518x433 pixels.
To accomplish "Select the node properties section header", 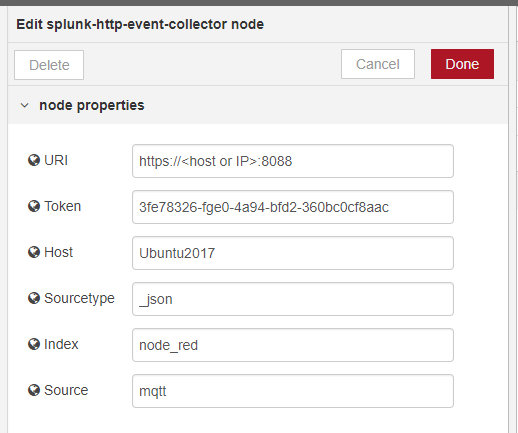I will coord(258,105).
